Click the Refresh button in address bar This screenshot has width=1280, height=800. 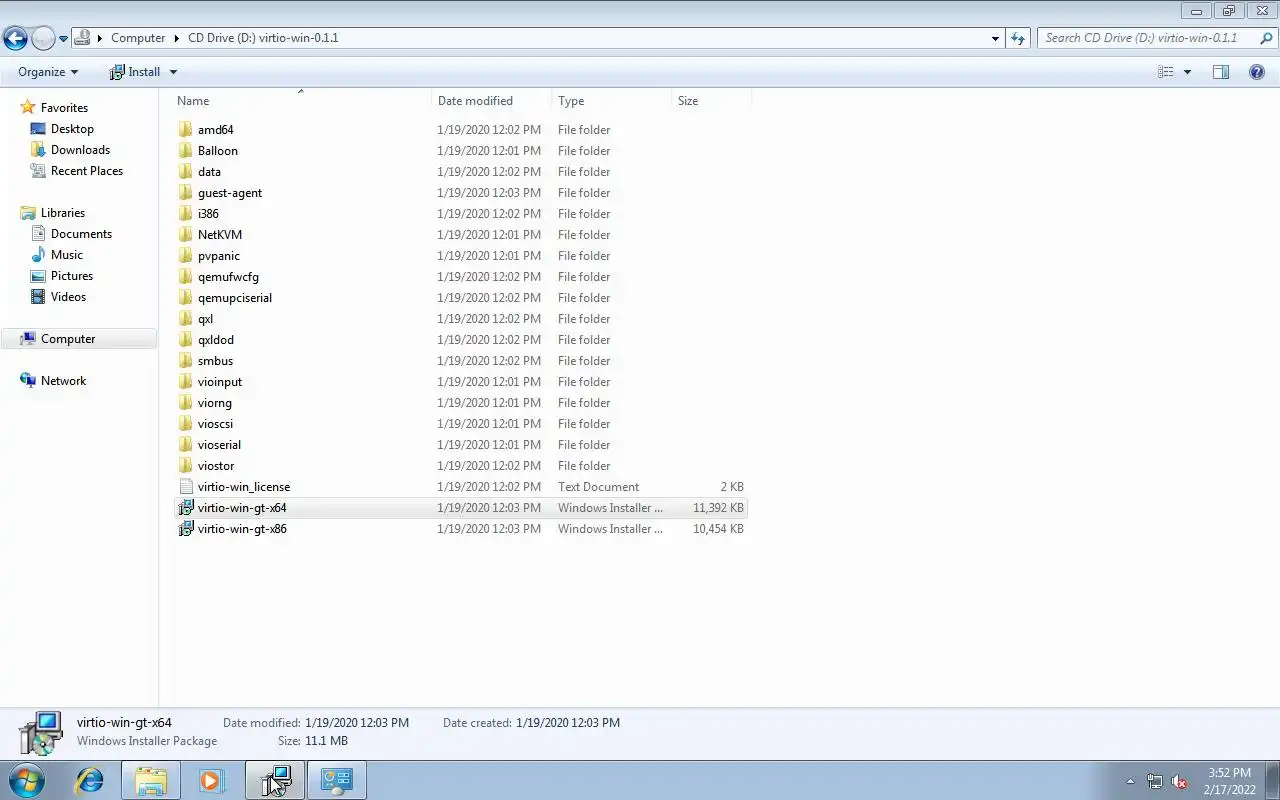(1018, 38)
